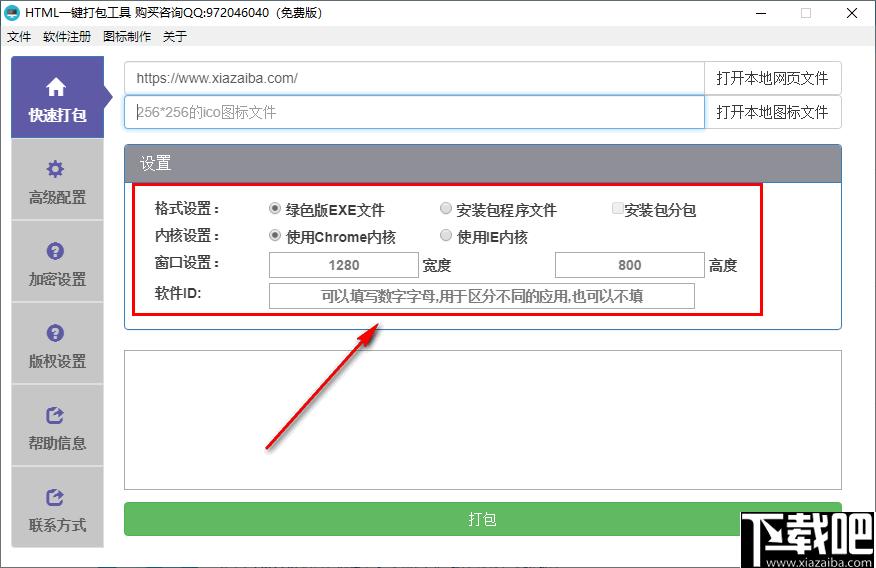Open the 关于 menu

[174, 37]
